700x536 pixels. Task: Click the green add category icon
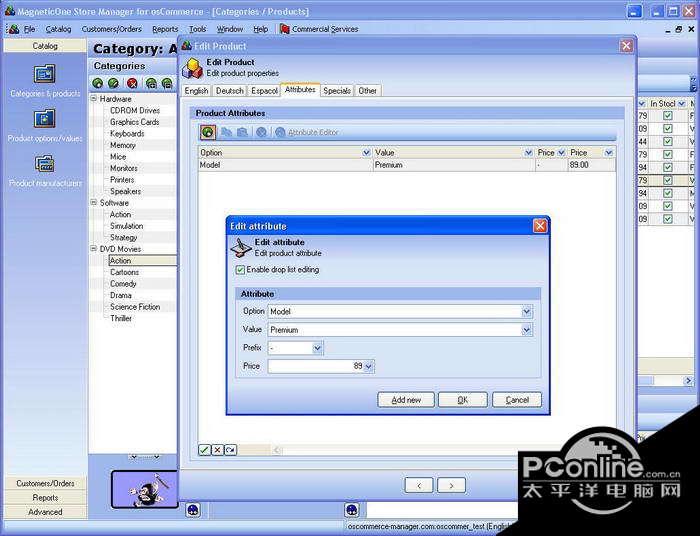point(97,83)
